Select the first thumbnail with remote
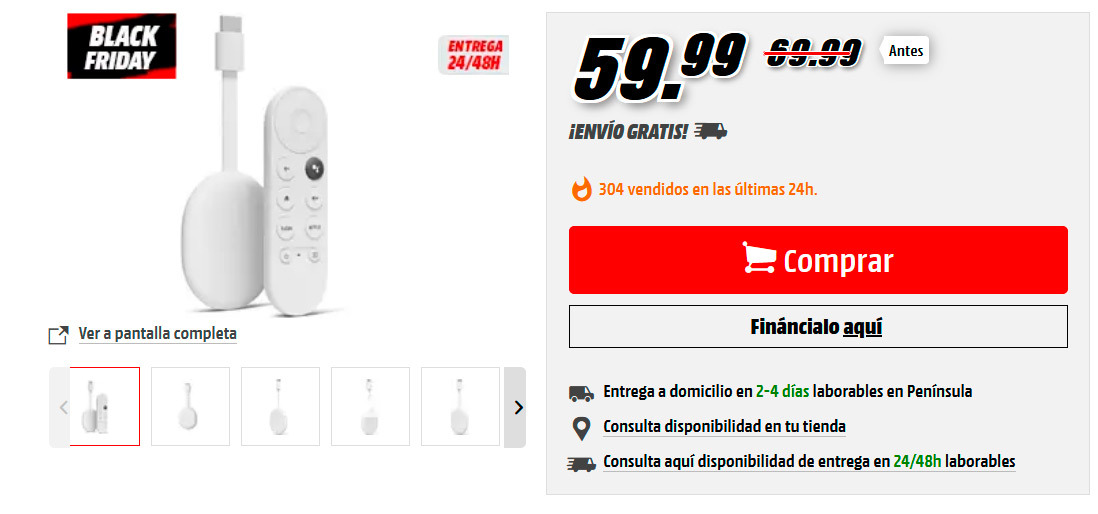This screenshot has width=1098, height=514. click(x=104, y=407)
